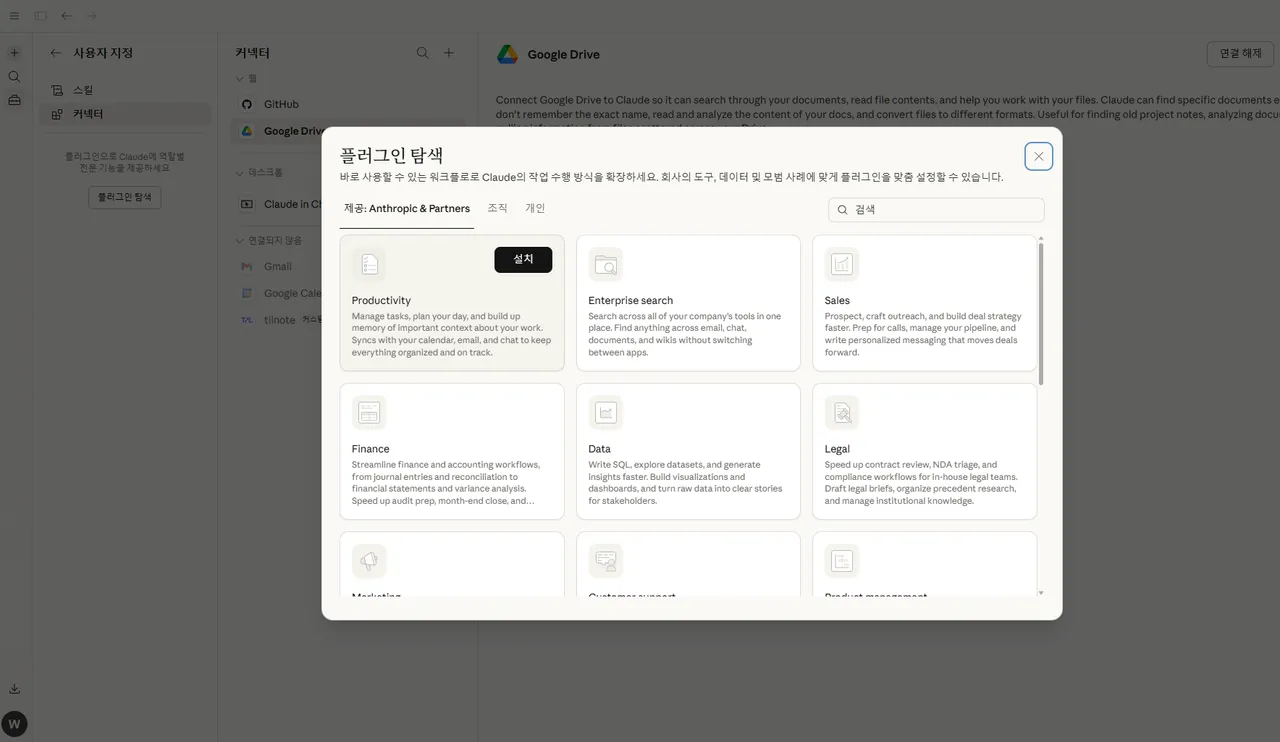Collapse the 연결되지 않음 section
The height and width of the screenshot is (742, 1280).
point(240,241)
